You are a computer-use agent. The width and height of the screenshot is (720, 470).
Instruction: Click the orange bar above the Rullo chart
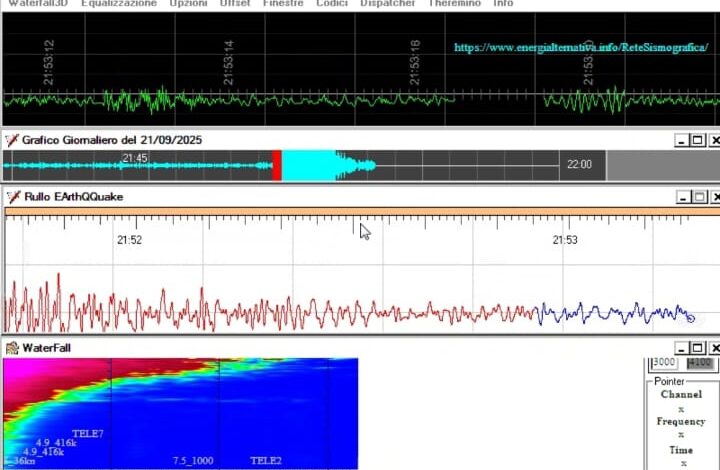click(x=360, y=211)
